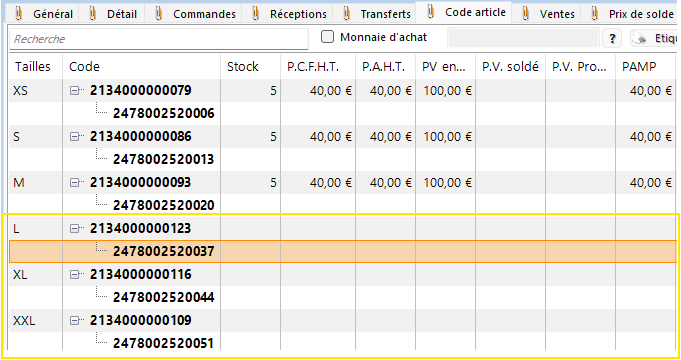
Task: Sort by the P.A.H.T. column header
Action: pyautogui.click(x=386, y=66)
